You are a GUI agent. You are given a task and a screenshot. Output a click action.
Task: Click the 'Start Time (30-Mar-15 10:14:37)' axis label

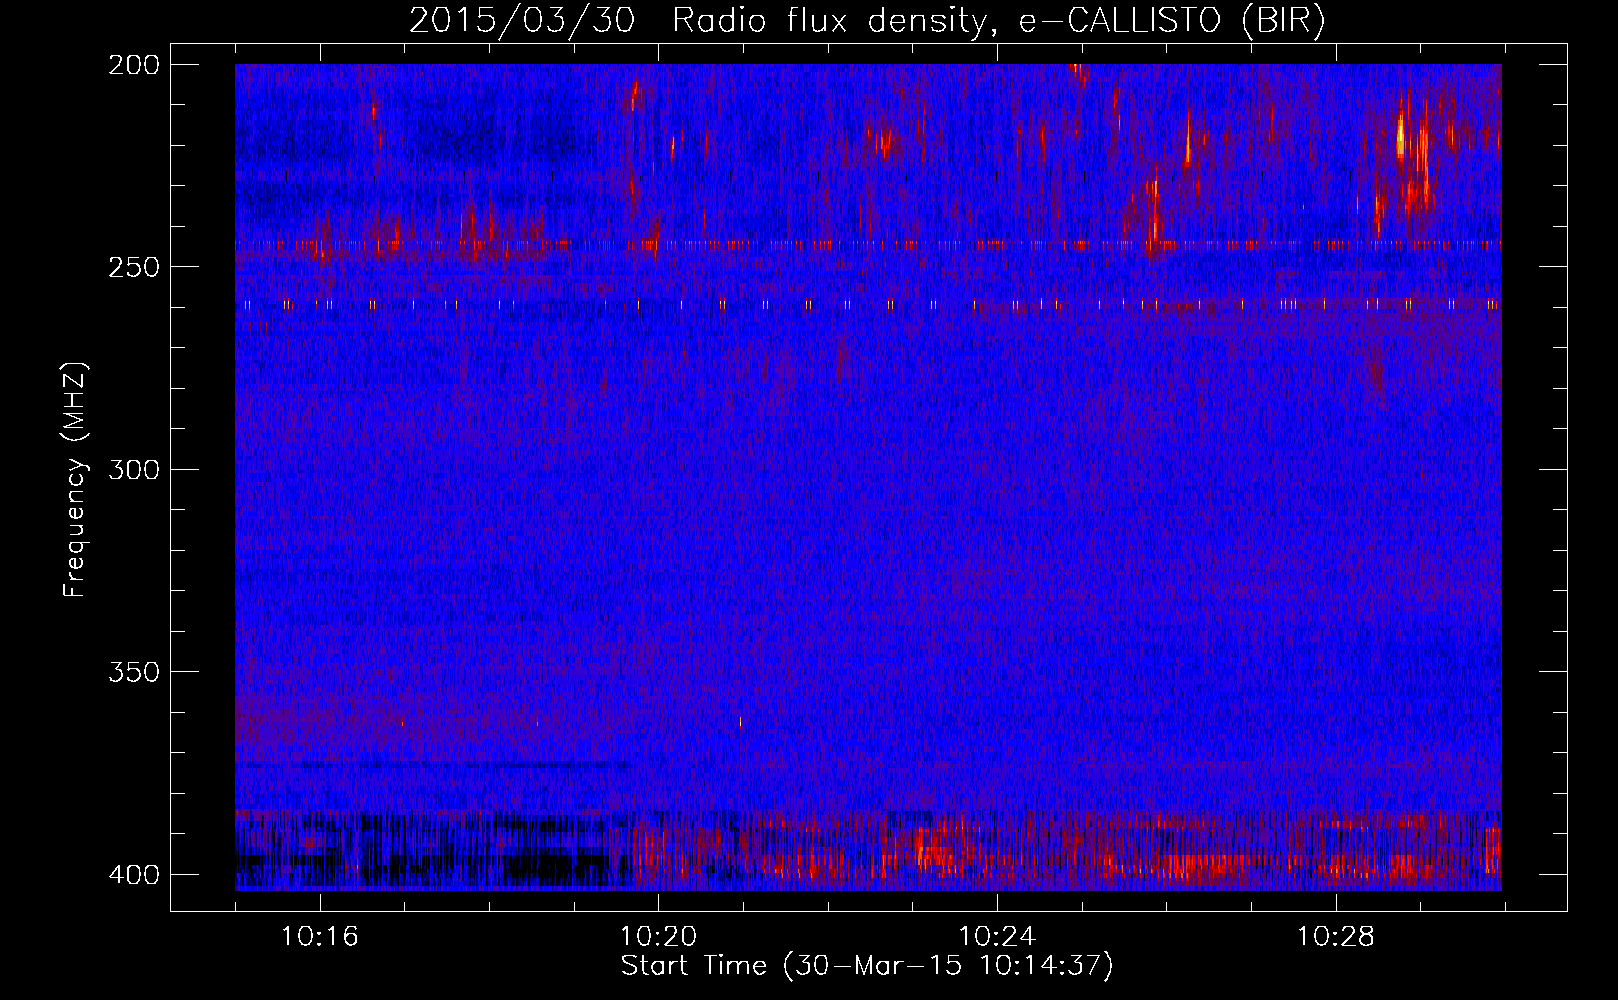867,966
